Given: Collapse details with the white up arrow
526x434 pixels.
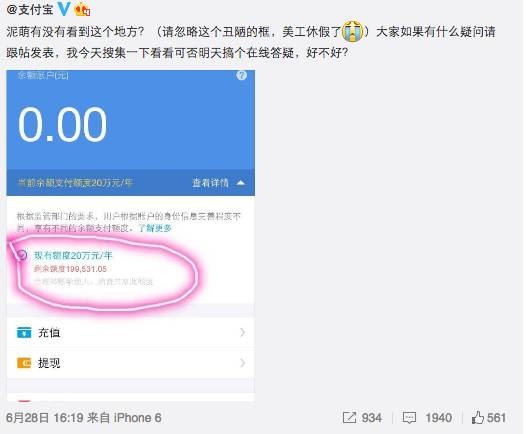Looking at the screenshot, I should (x=241, y=183).
